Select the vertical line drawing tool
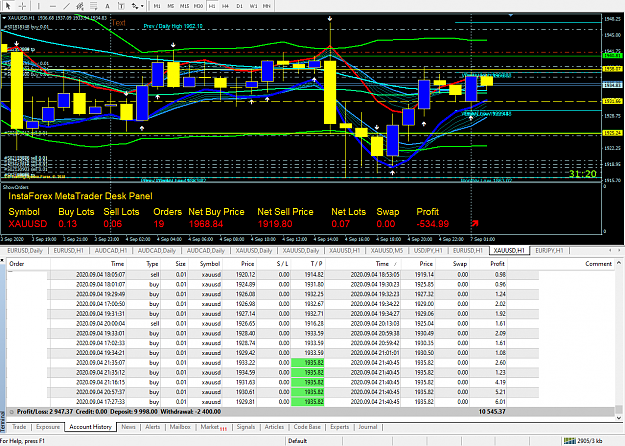The height and width of the screenshot is (446, 625). click(38, 6)
